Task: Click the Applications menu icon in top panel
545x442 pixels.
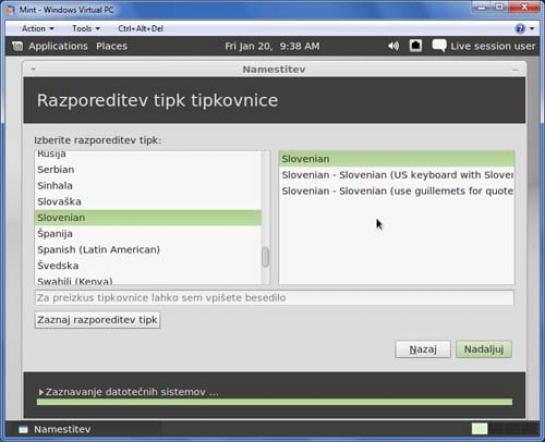Action: [17, 46]
